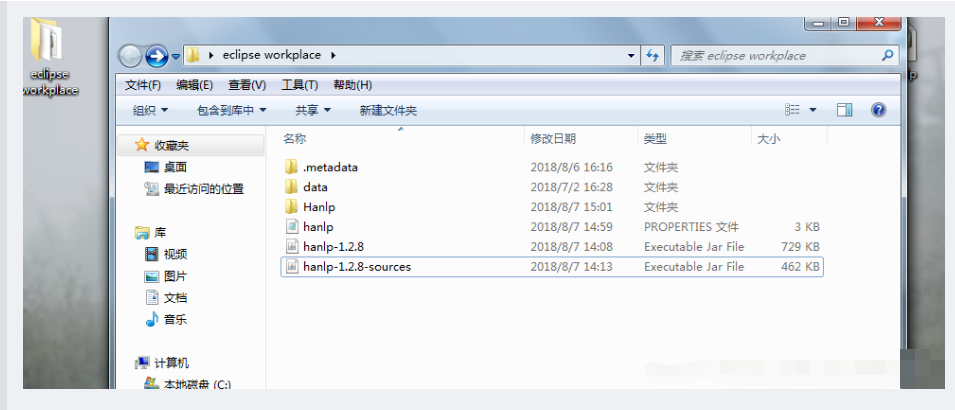This screenshot has width=955, height=410.
Task: Open the 帮助(H) menu
Action: (353, 85)
